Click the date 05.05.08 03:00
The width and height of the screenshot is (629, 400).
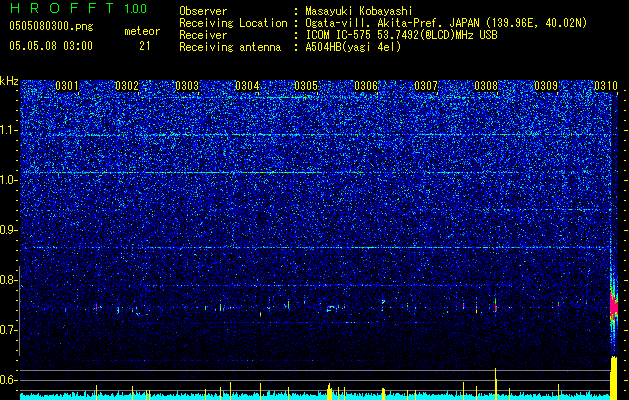[51, 45]
